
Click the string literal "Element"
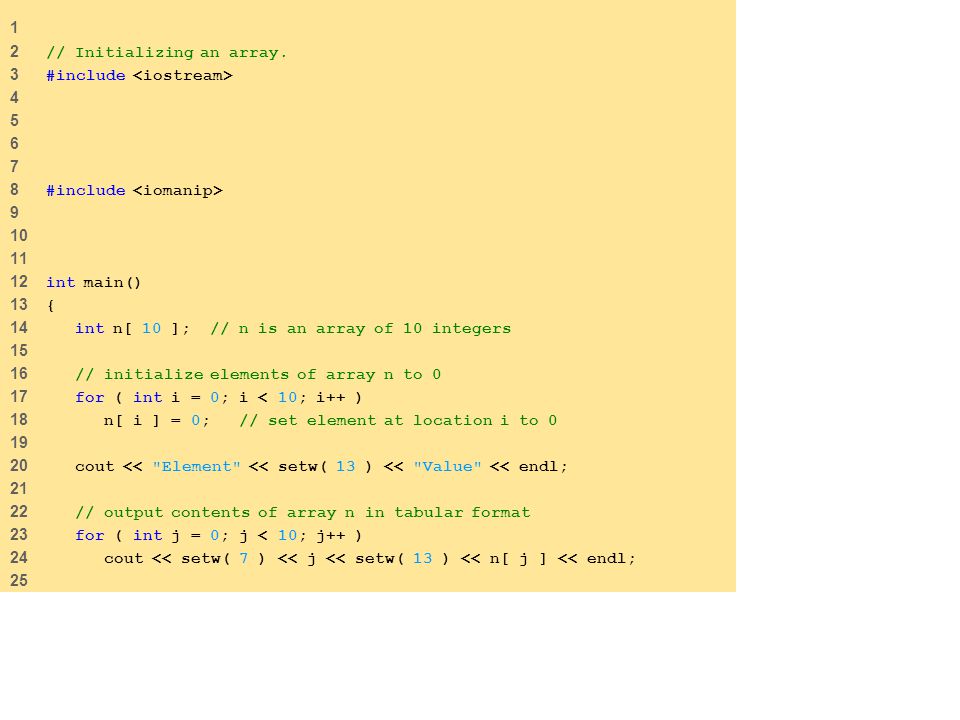point(197,467)
